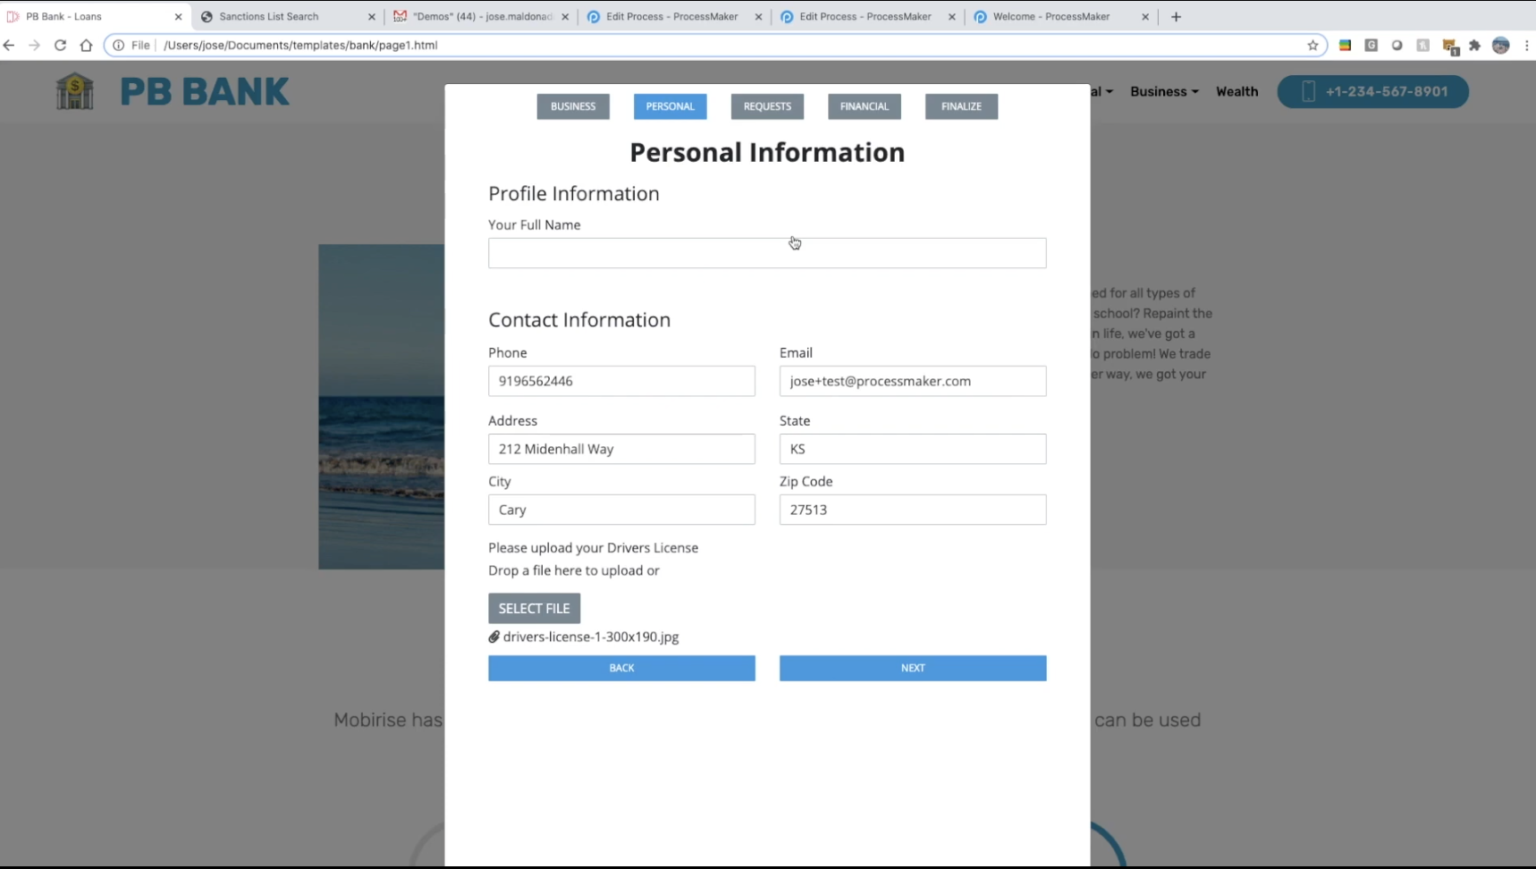This screenshot has width=1536, height=869.
Task: Click the user profile avatar icon
Action: [1500, 45]
